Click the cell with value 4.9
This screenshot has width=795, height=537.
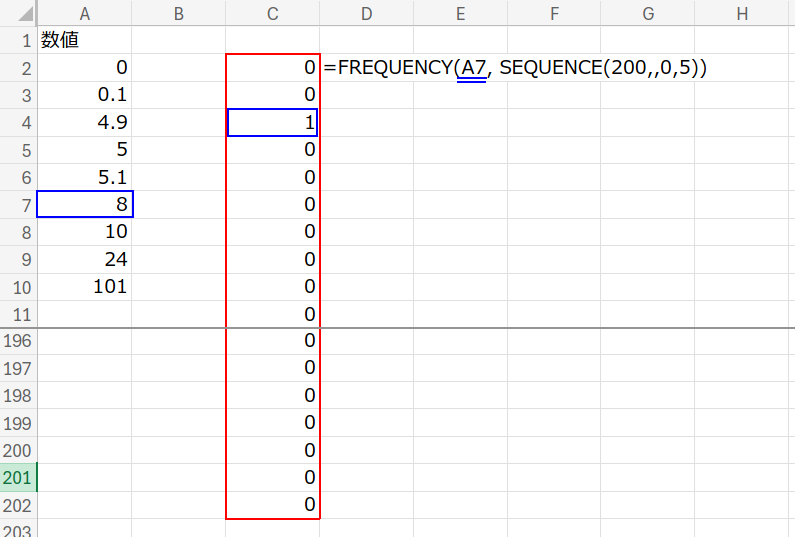point(84,123)
